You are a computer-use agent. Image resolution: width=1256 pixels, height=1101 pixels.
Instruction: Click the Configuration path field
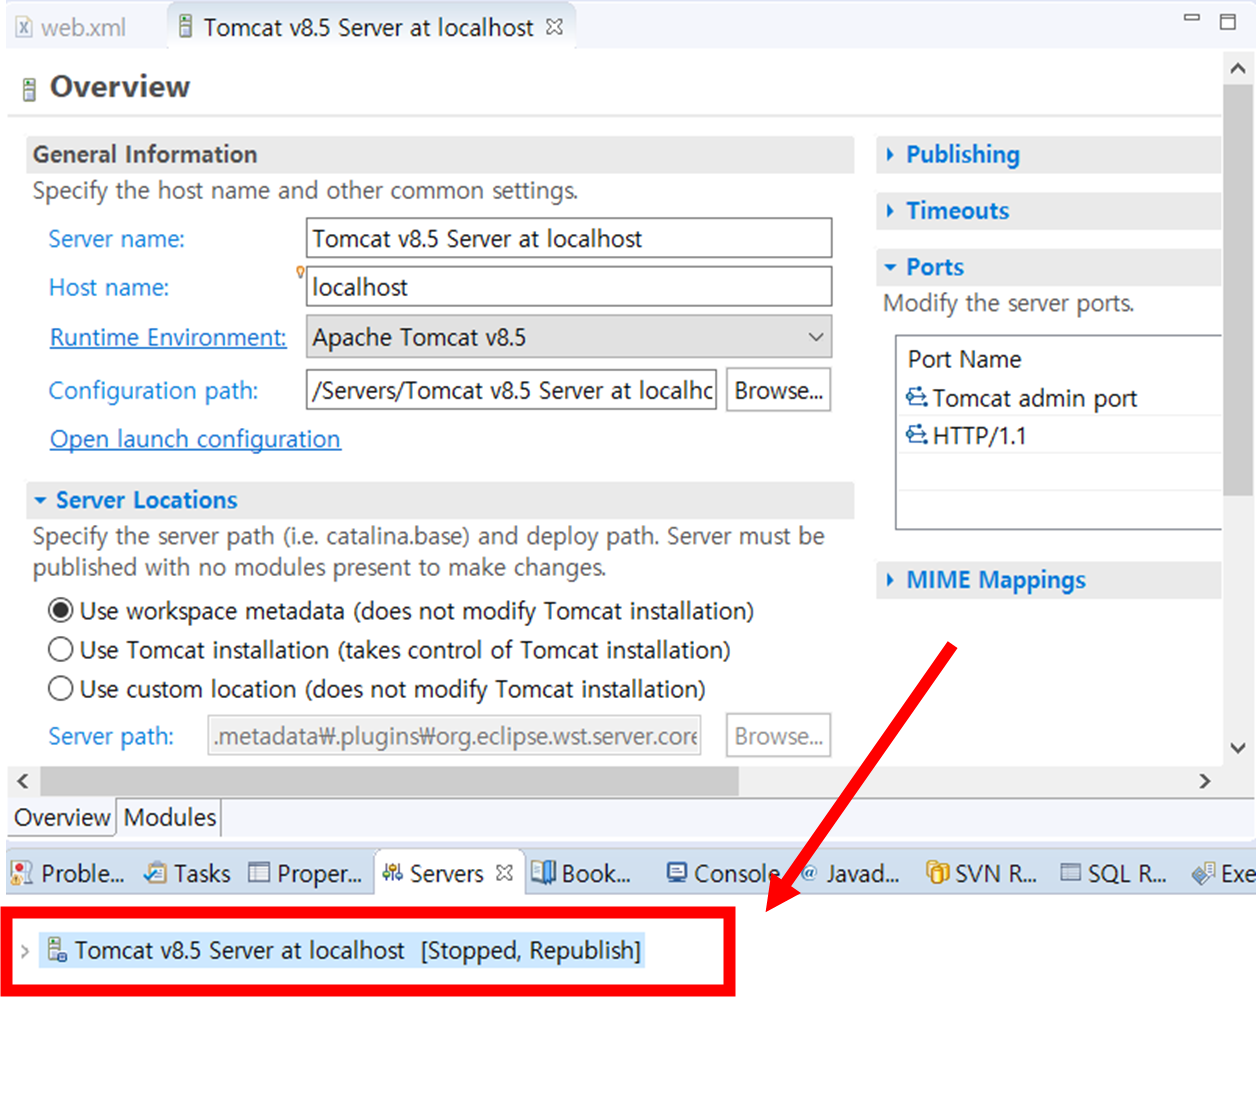[x=511, y=390]
